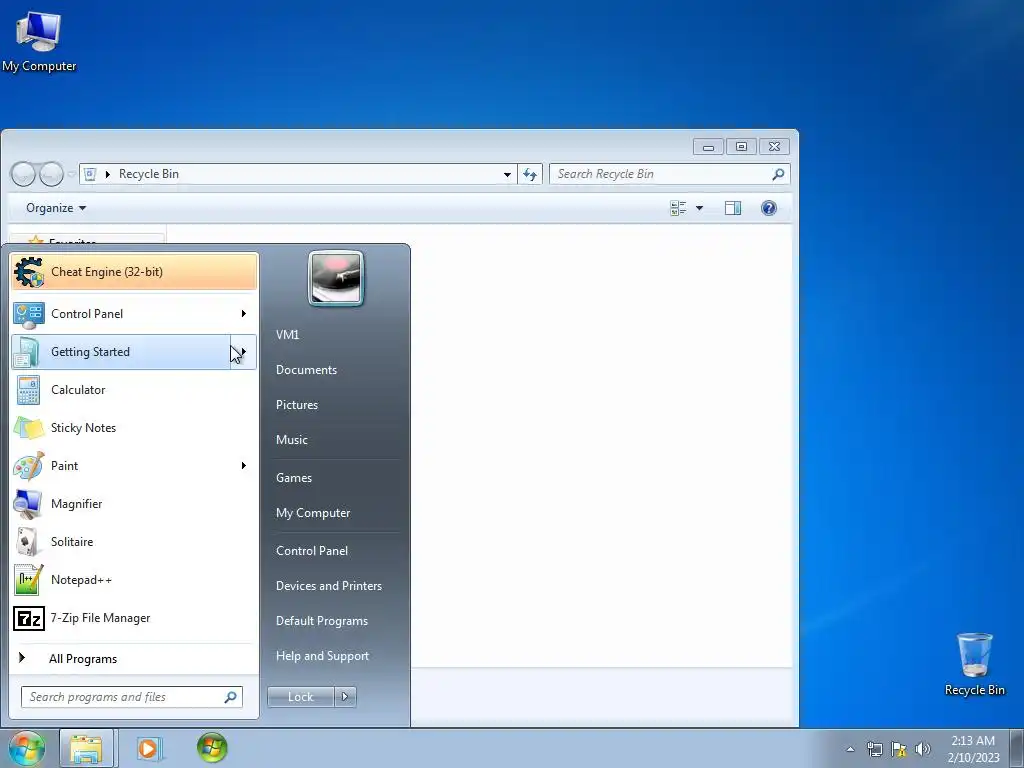1024x768 pixels.
Task: Click Recycle Bin breadcrumb in address bar
Action: point(149,174)
